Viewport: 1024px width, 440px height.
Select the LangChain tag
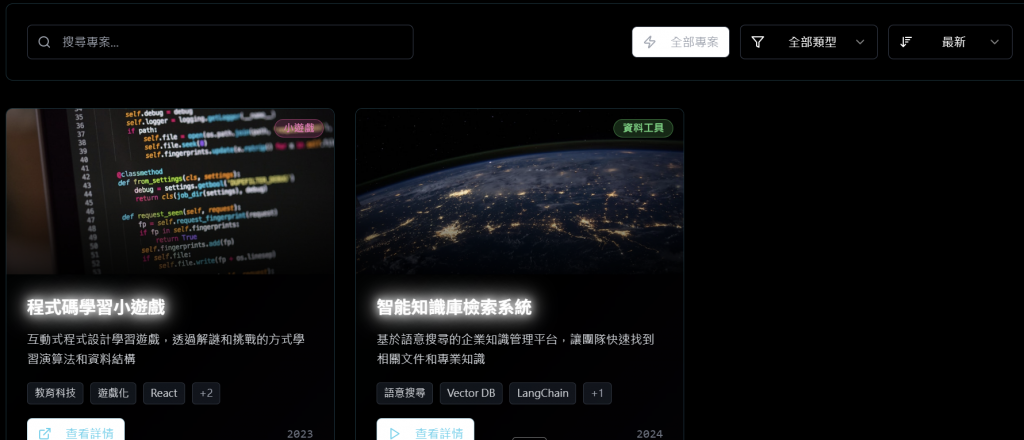pyautogui.click(x=543, y=394)
